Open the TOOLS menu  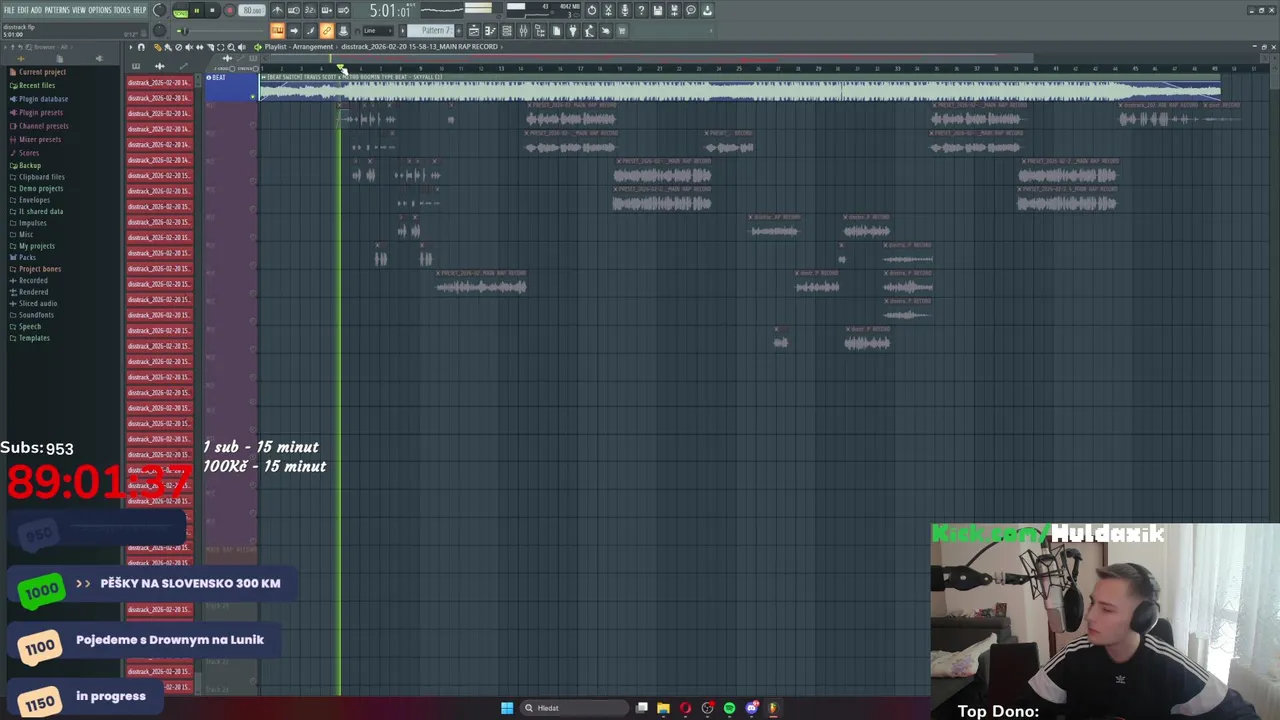pos(122,10)
